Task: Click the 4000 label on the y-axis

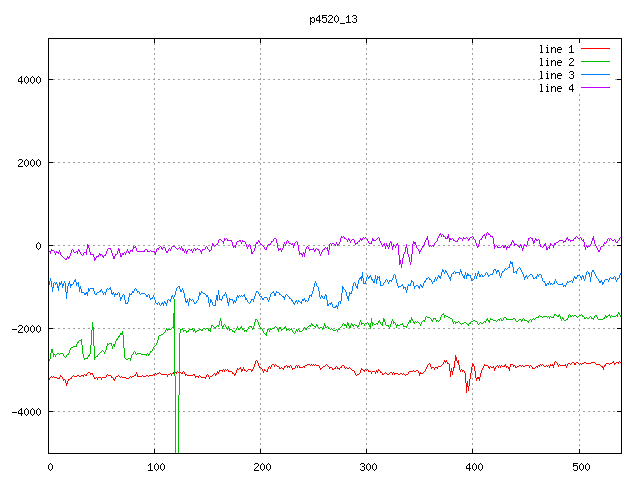Action: point(27,80)
